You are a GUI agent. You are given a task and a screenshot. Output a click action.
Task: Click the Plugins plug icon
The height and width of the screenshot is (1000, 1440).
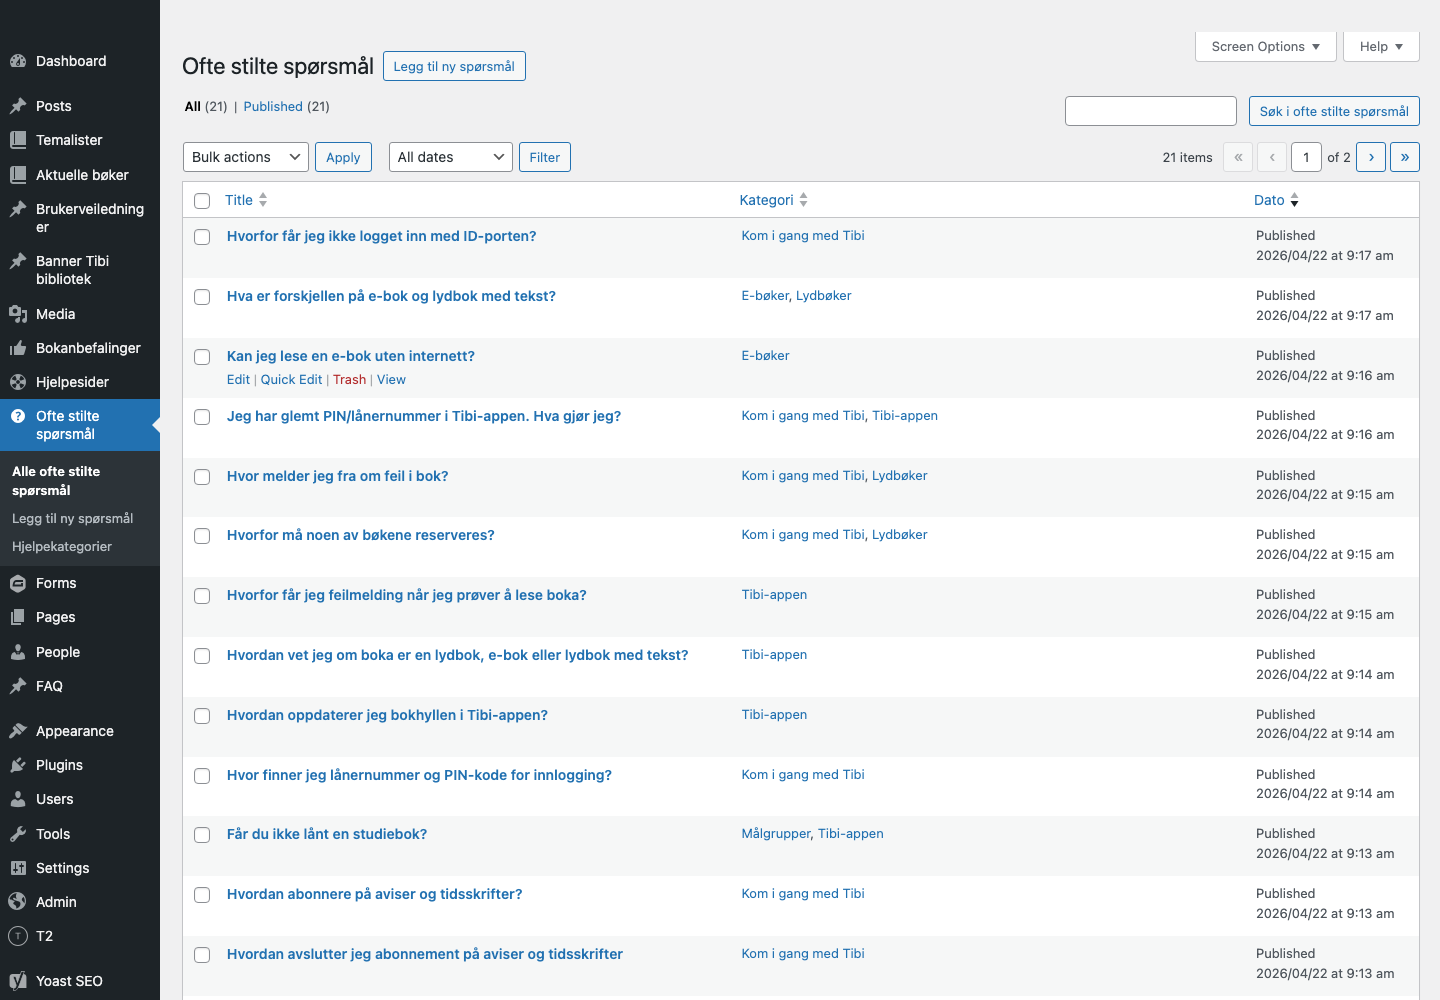18,765
